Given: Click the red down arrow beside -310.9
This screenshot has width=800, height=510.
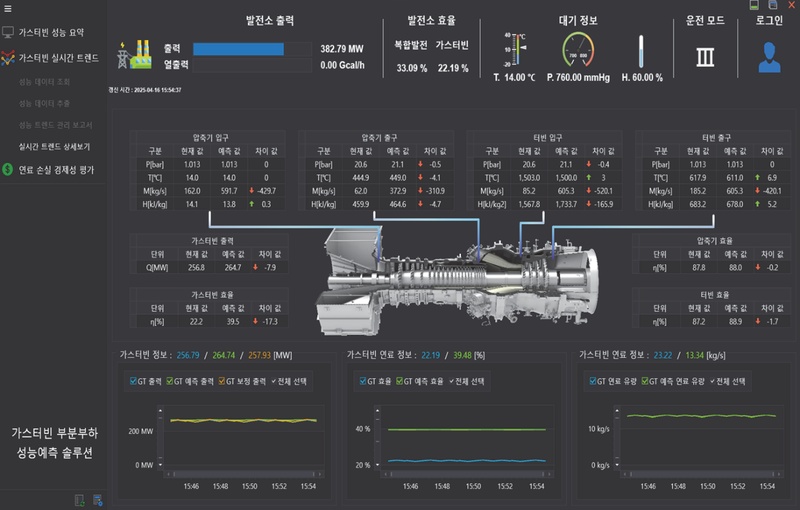Looking at the screenshot, I should [x=420, y=191].
